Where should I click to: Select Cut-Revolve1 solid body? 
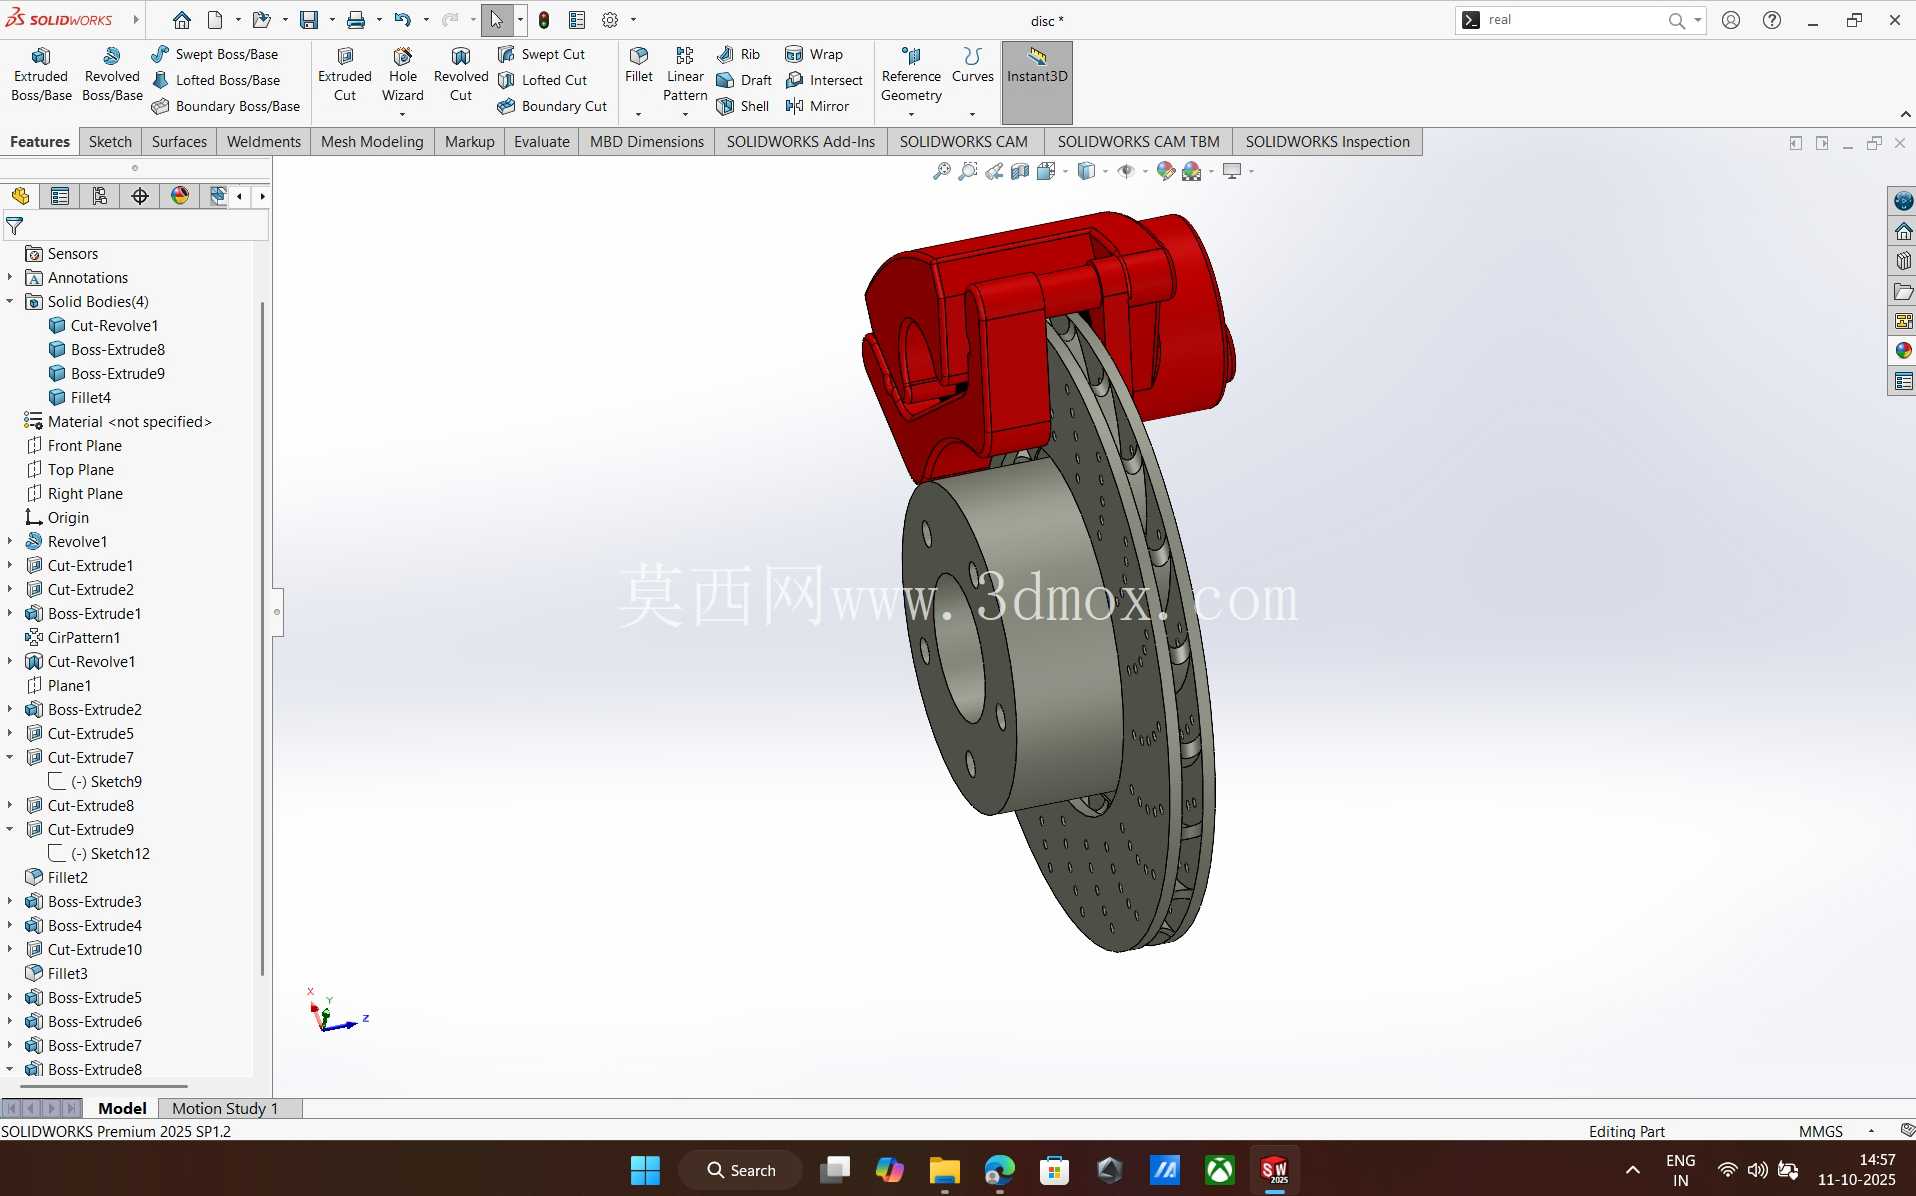click(114, 326)
